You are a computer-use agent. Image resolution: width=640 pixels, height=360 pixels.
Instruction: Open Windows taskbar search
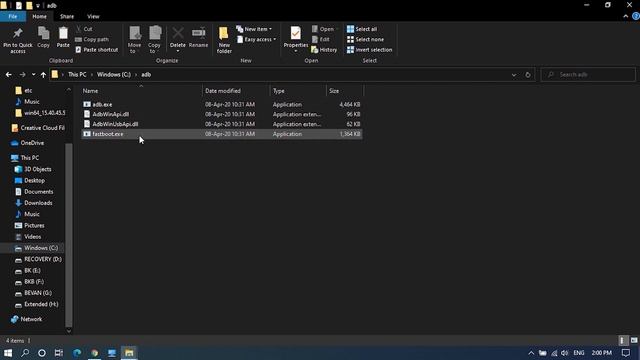(25, 353)
